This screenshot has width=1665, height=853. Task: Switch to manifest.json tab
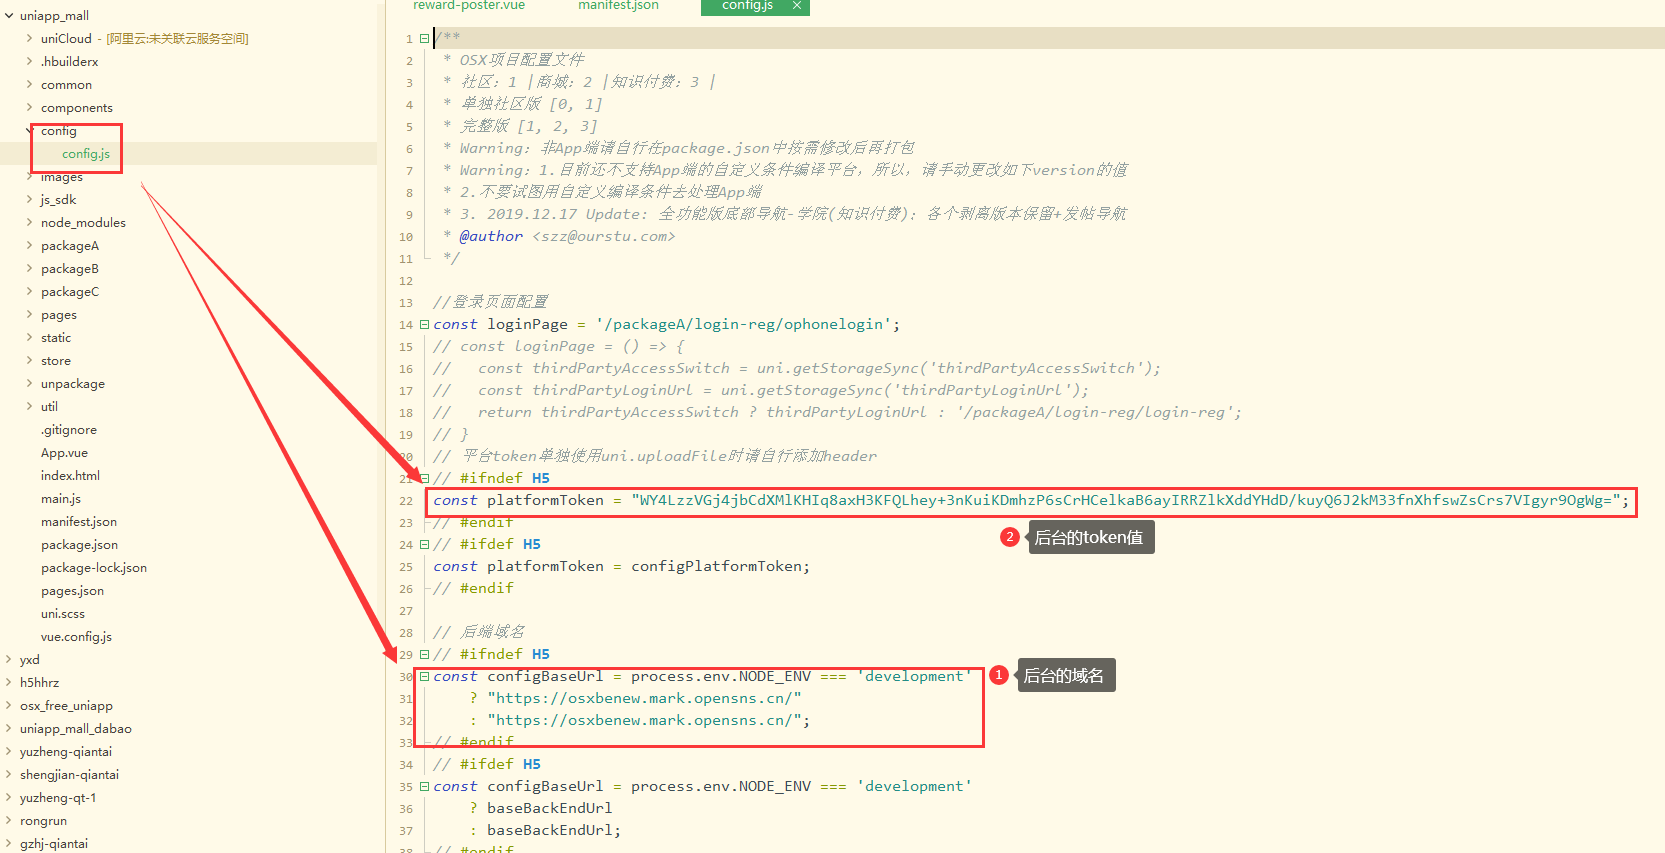[618, 6]
